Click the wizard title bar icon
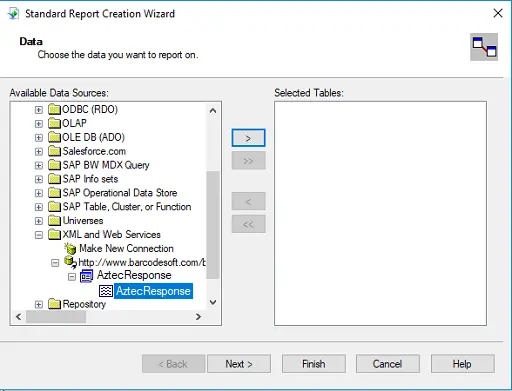This screenshot has height=391, width=512. [x=13, y=14]
